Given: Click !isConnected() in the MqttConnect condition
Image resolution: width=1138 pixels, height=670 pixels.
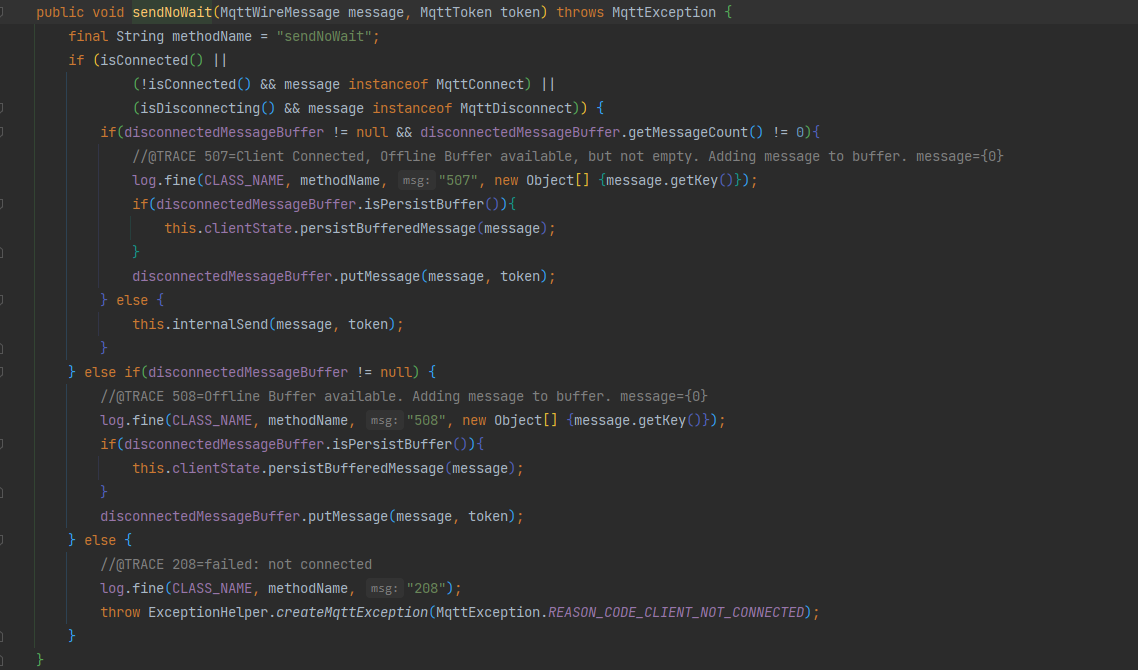Looking at the screenshot, I should (196, 84).
